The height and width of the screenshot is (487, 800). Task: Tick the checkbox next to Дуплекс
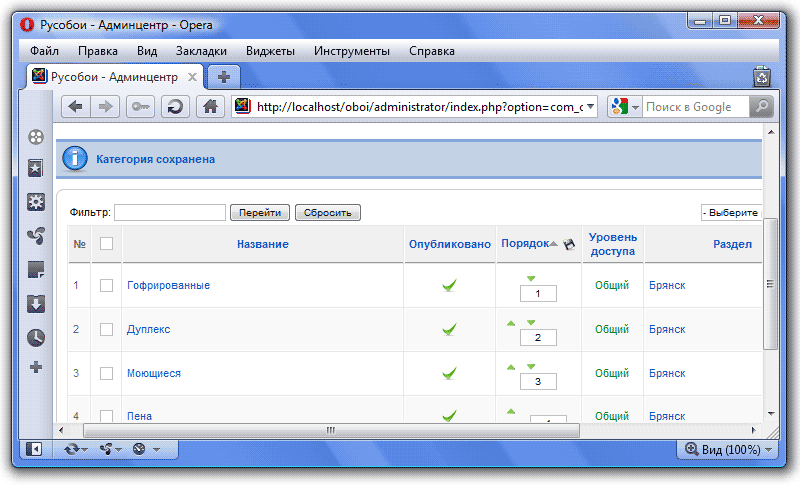[107, 329]
